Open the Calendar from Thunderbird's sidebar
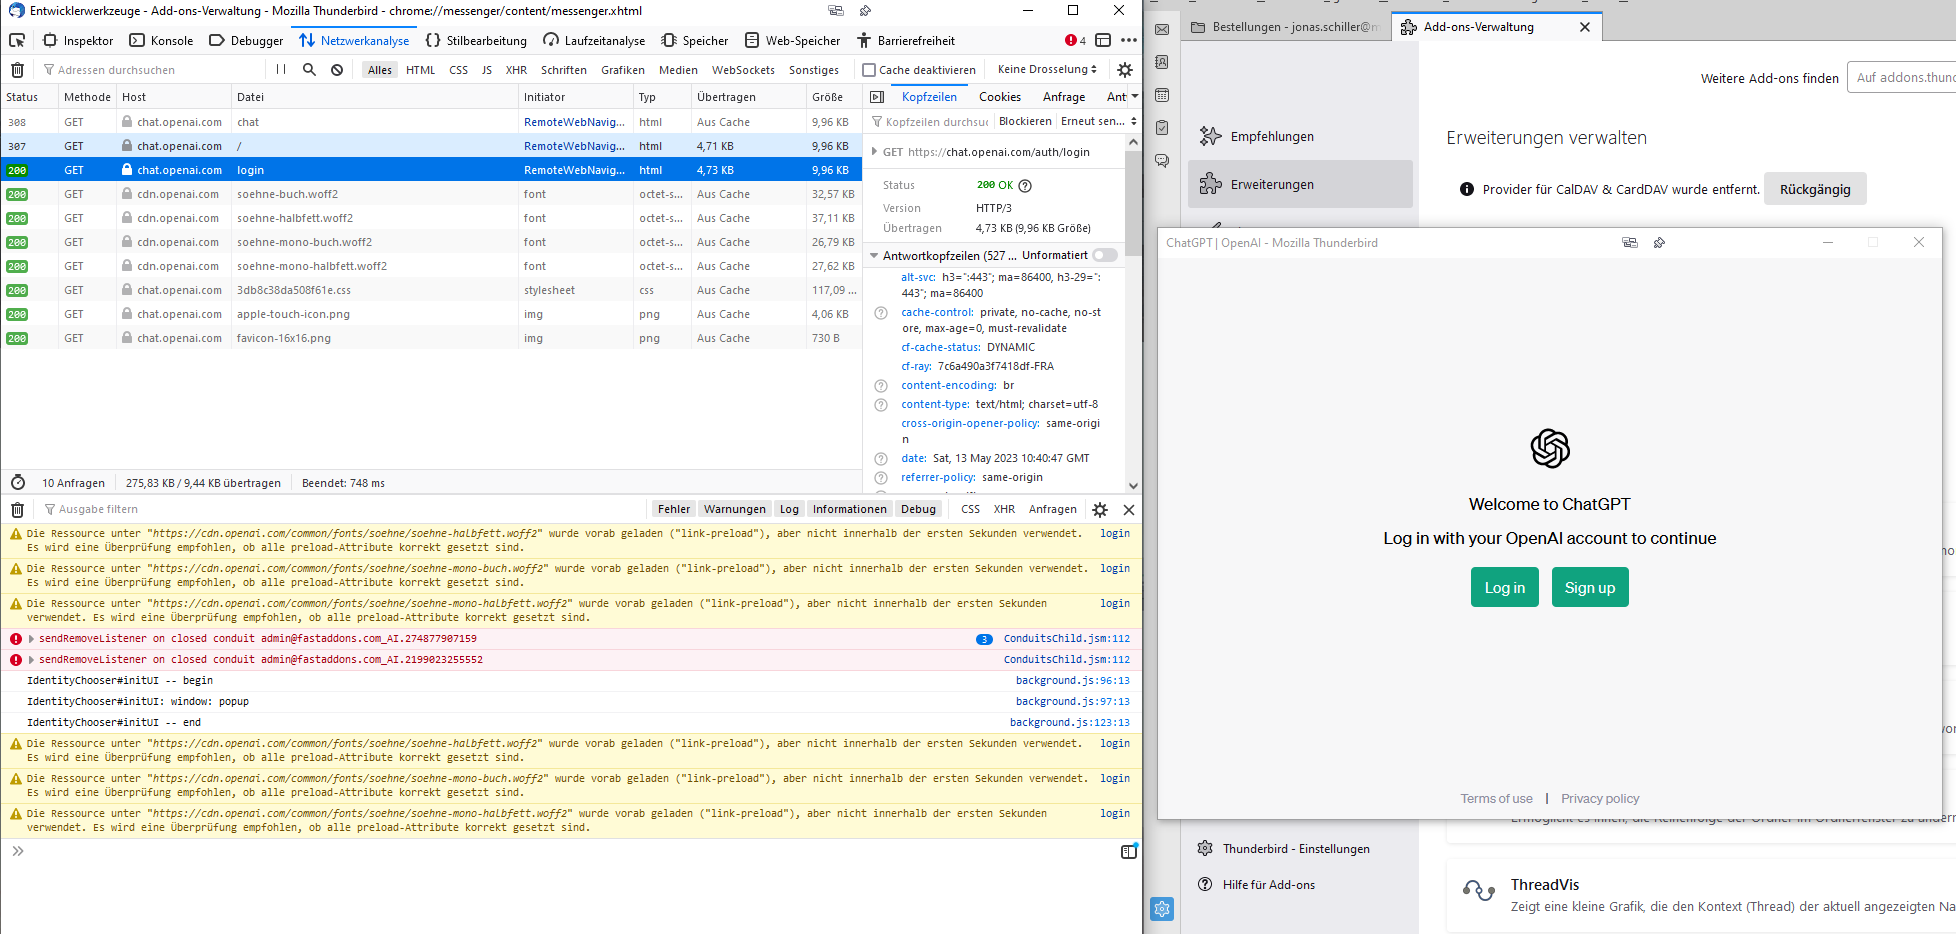Viewport: 1956px width, 934px height. pyautogui.click(x=1161, y=95)
